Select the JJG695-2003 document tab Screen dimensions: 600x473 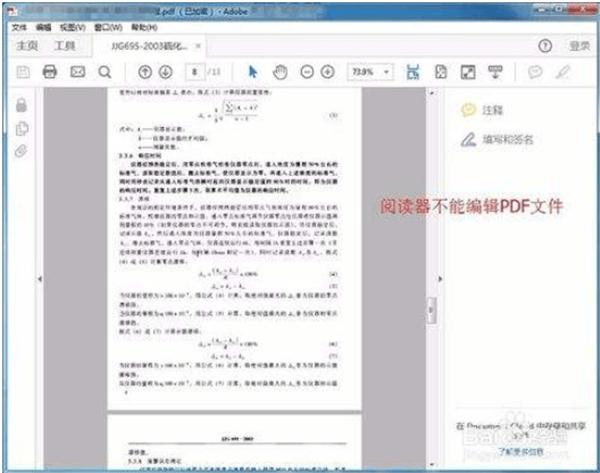point(149,46)
